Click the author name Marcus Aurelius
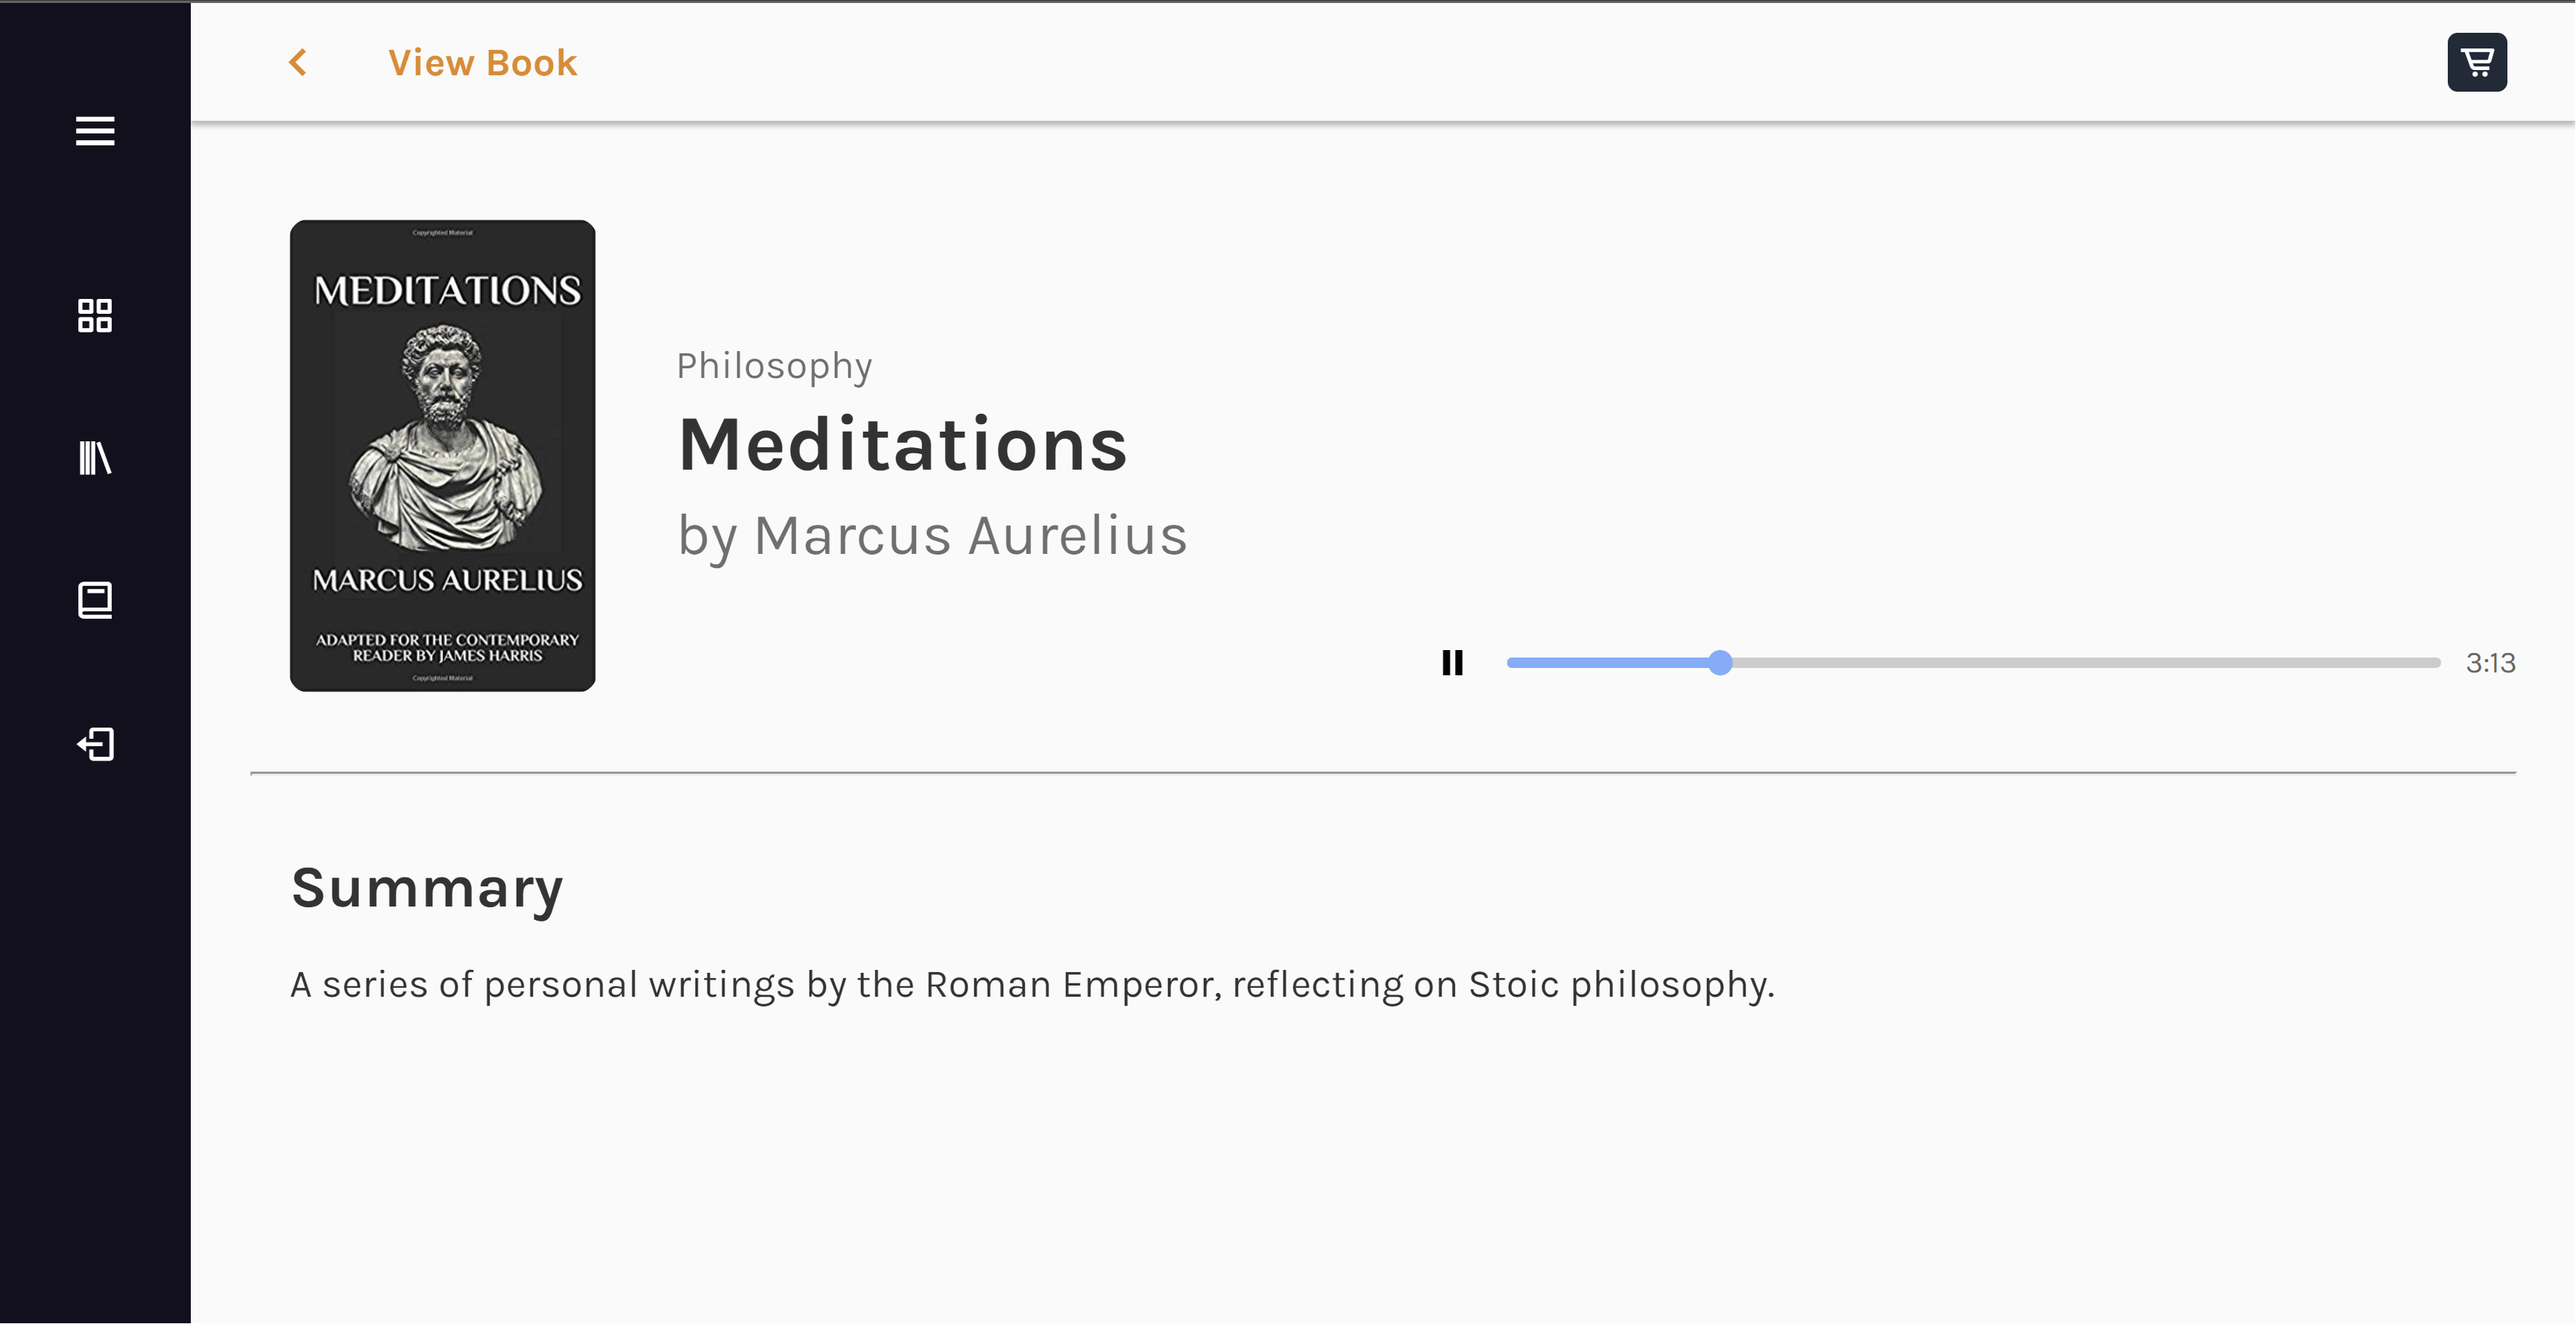This screenshot has height=1324, width=2576. click(970, 535)
